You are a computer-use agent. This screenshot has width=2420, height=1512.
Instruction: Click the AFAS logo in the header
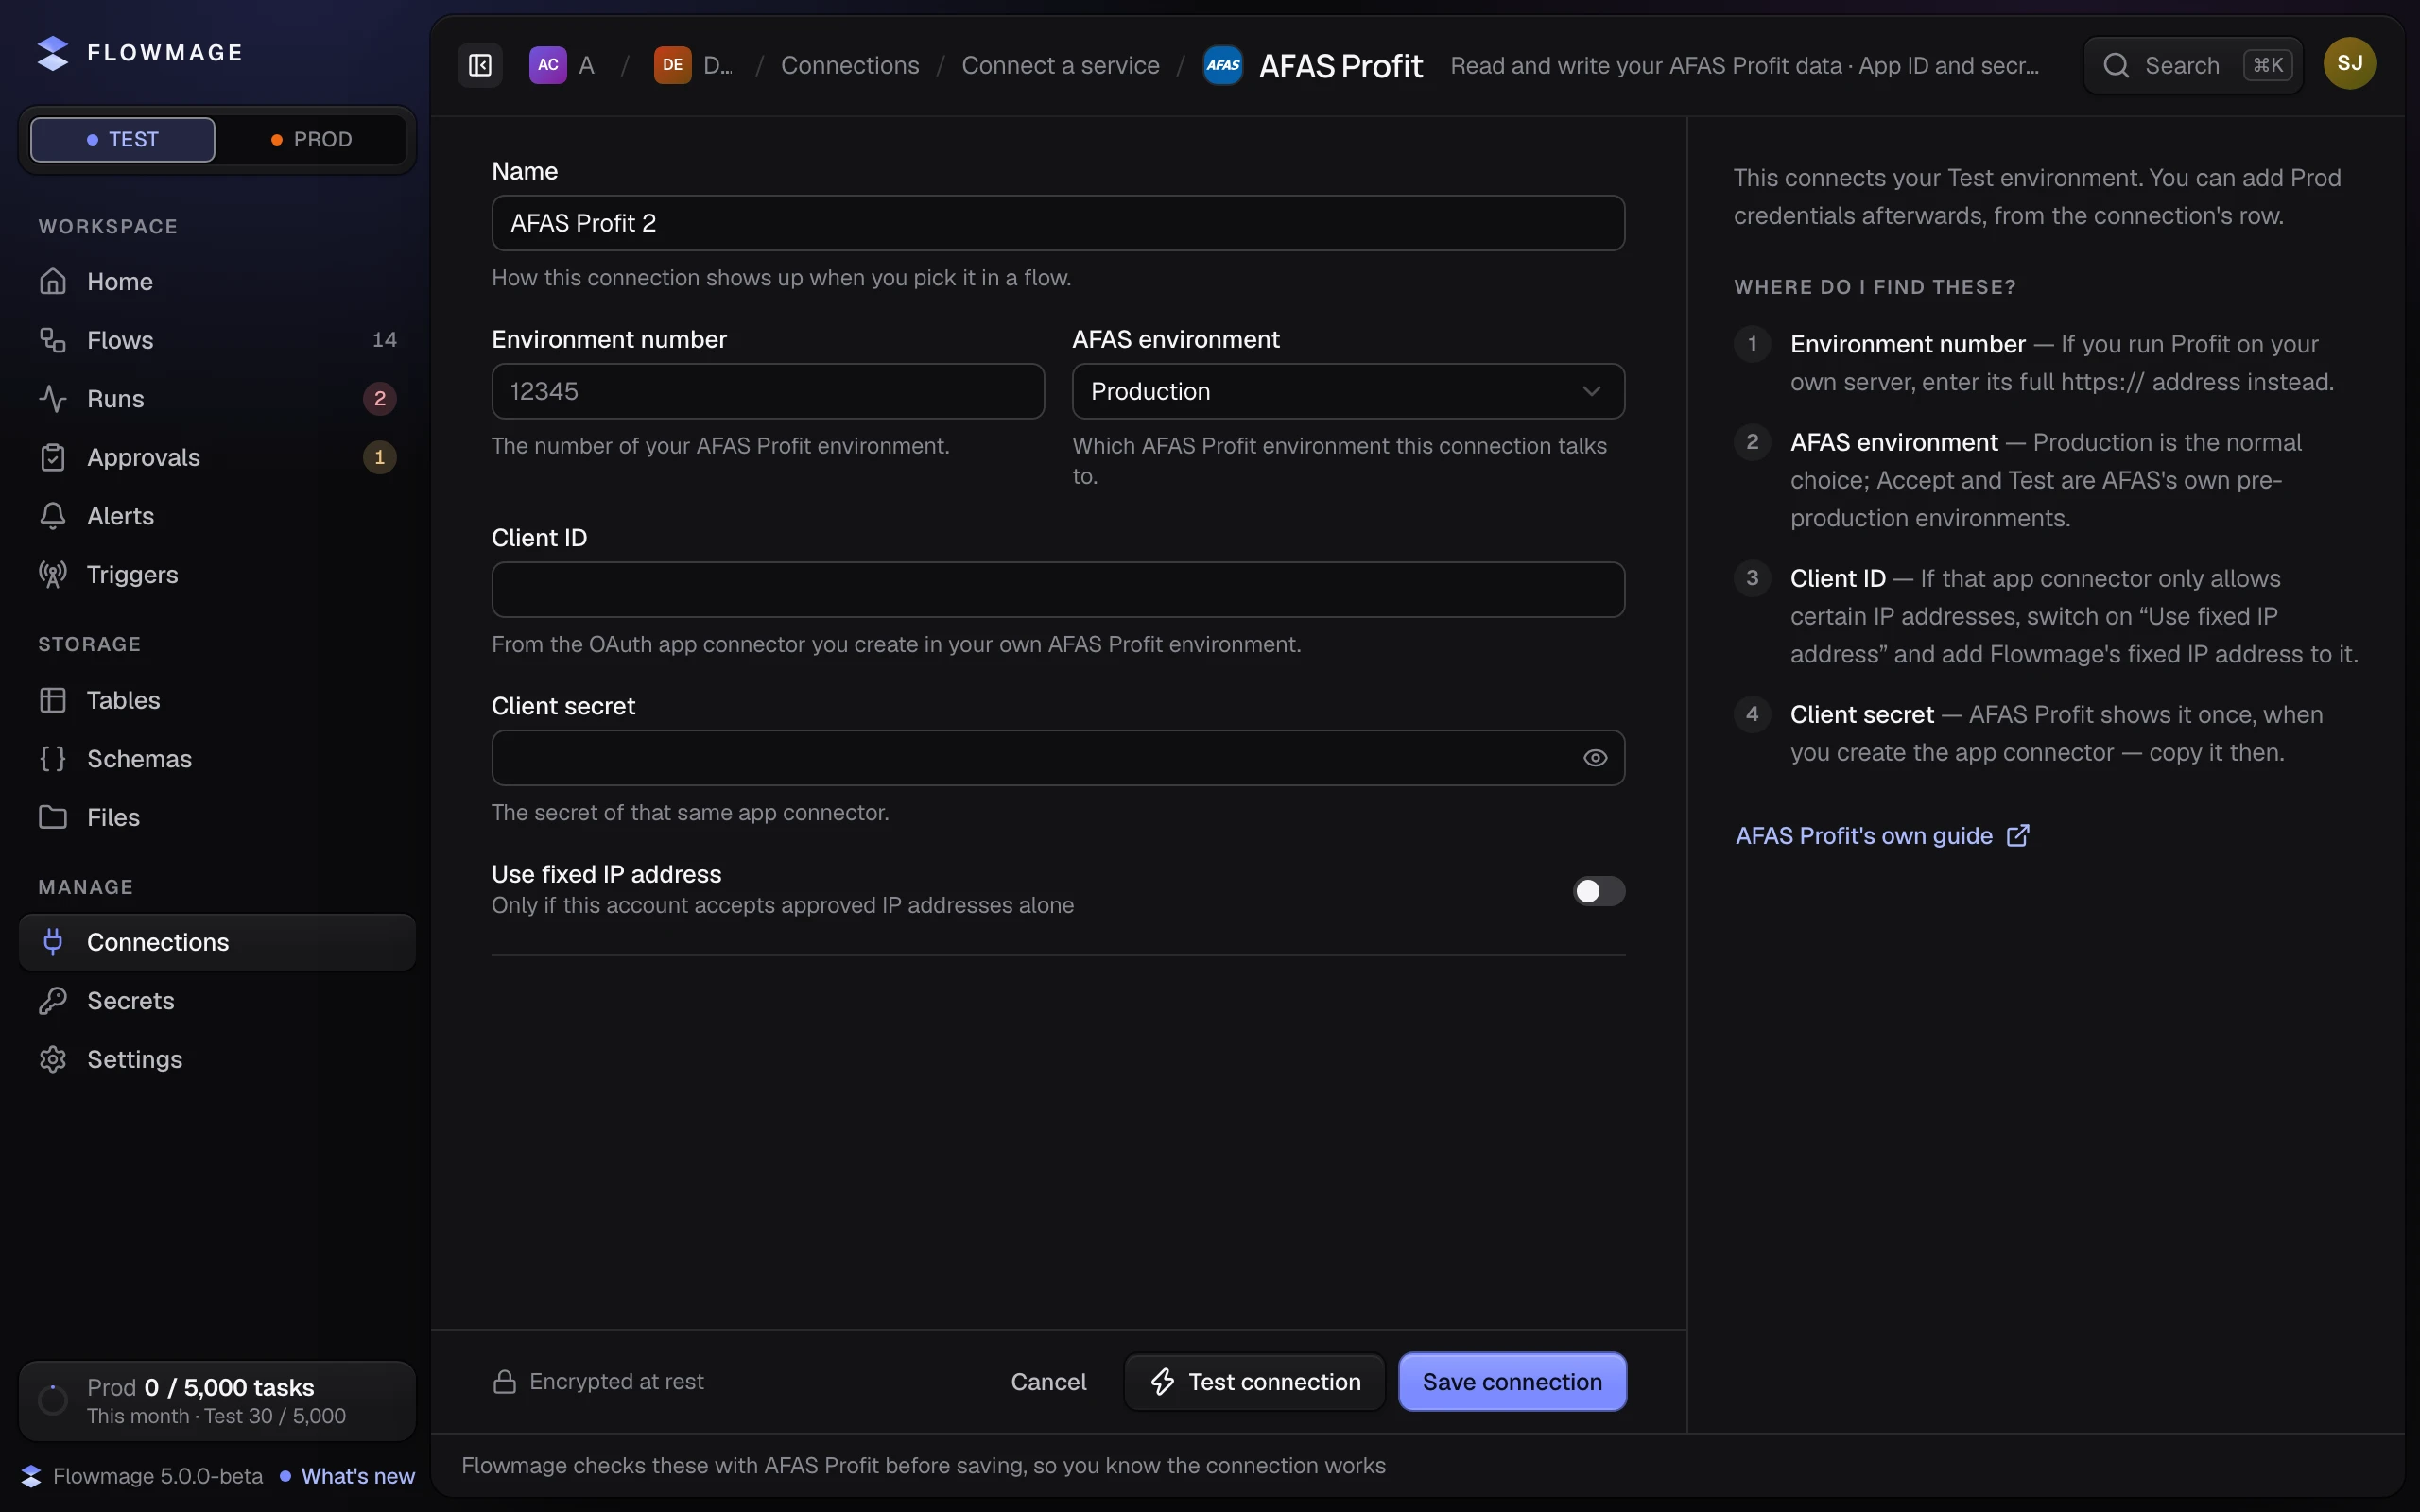tap(1223, 65)
